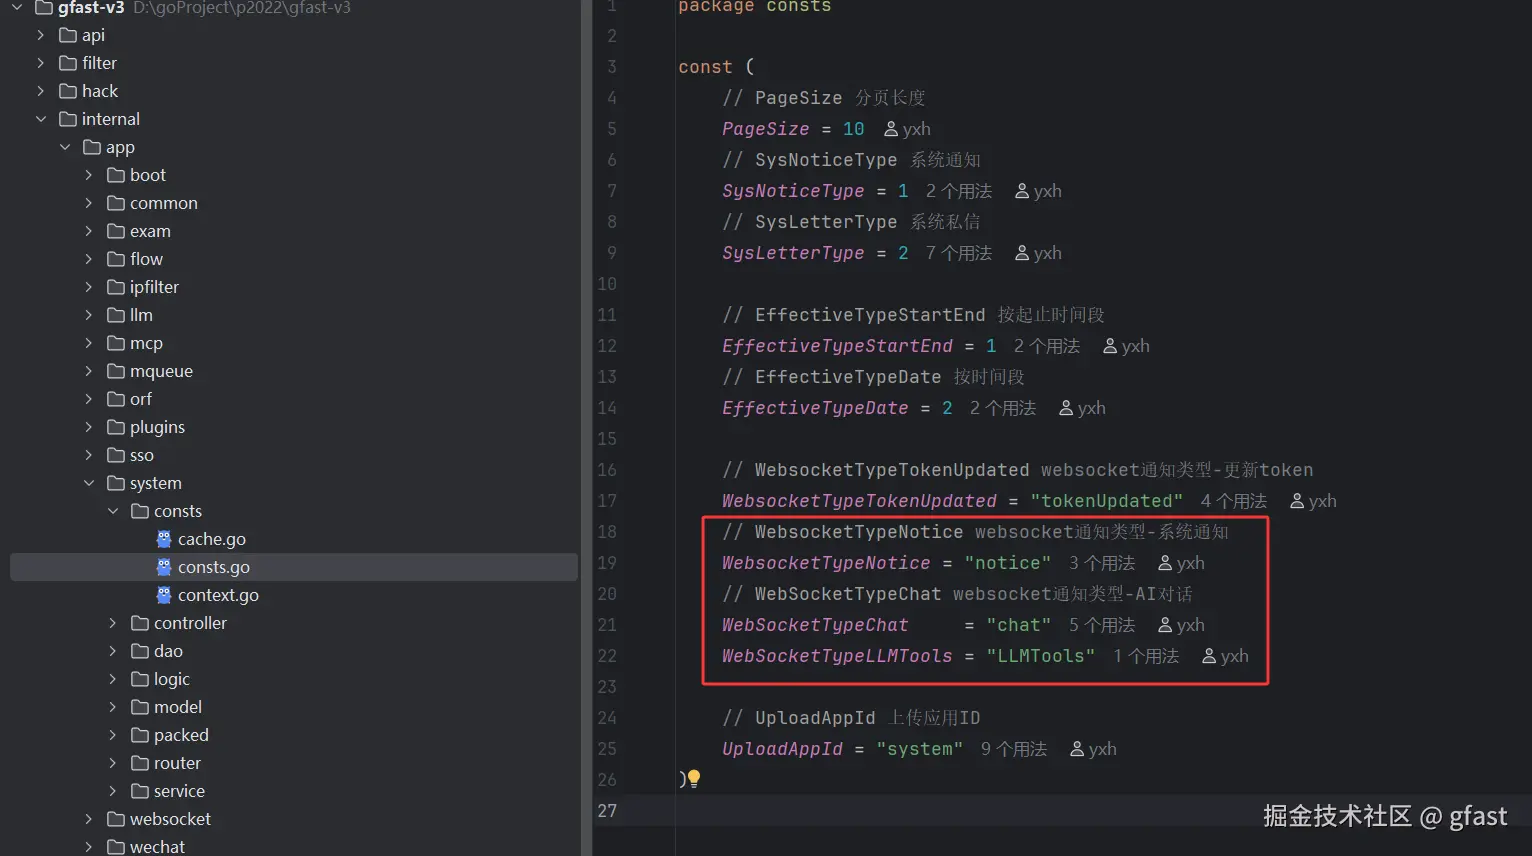Expand the hack folder
Screen dimensions: 1532x856
[41, 91]
